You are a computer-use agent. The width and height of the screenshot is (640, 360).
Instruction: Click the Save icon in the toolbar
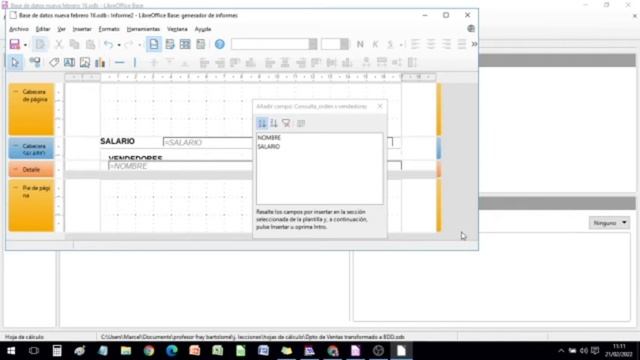coord(15,44)
